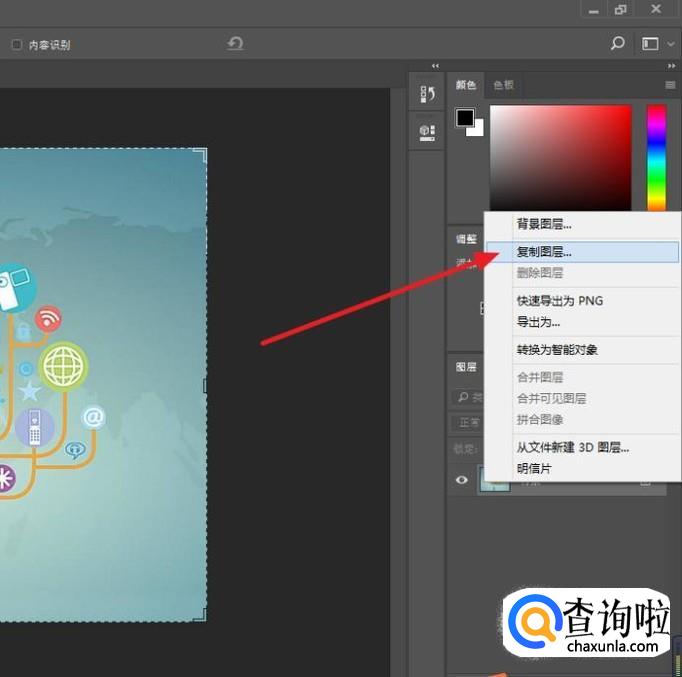
Task: Open the workspace layout switcher icon
Action: (650, 44)
